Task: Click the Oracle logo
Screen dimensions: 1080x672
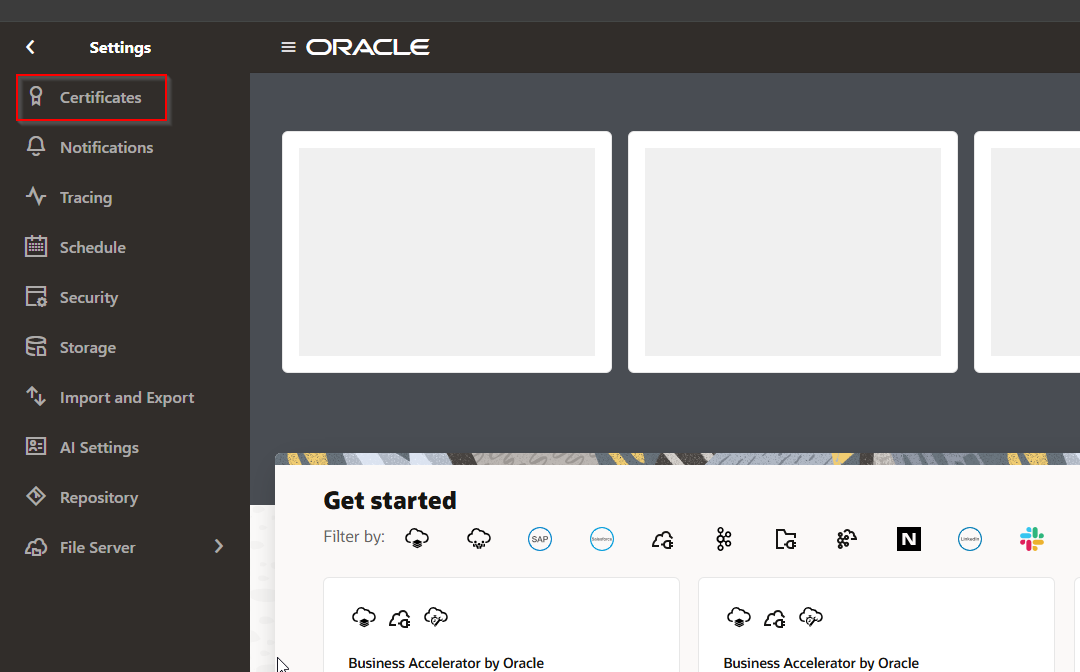Action: (x=368, y=47)
